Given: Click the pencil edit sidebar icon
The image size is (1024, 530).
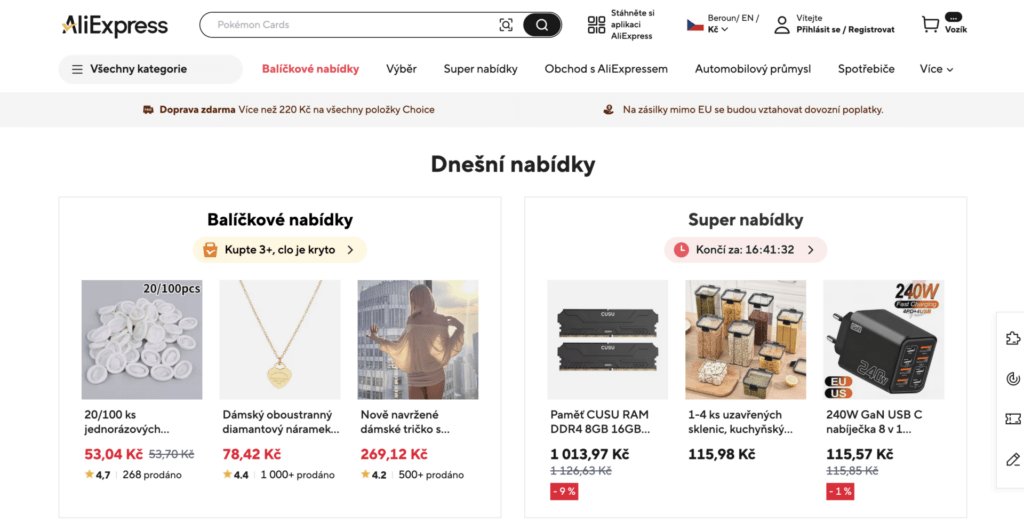Looking at the screenshot, I should [x=1012, y=459].
